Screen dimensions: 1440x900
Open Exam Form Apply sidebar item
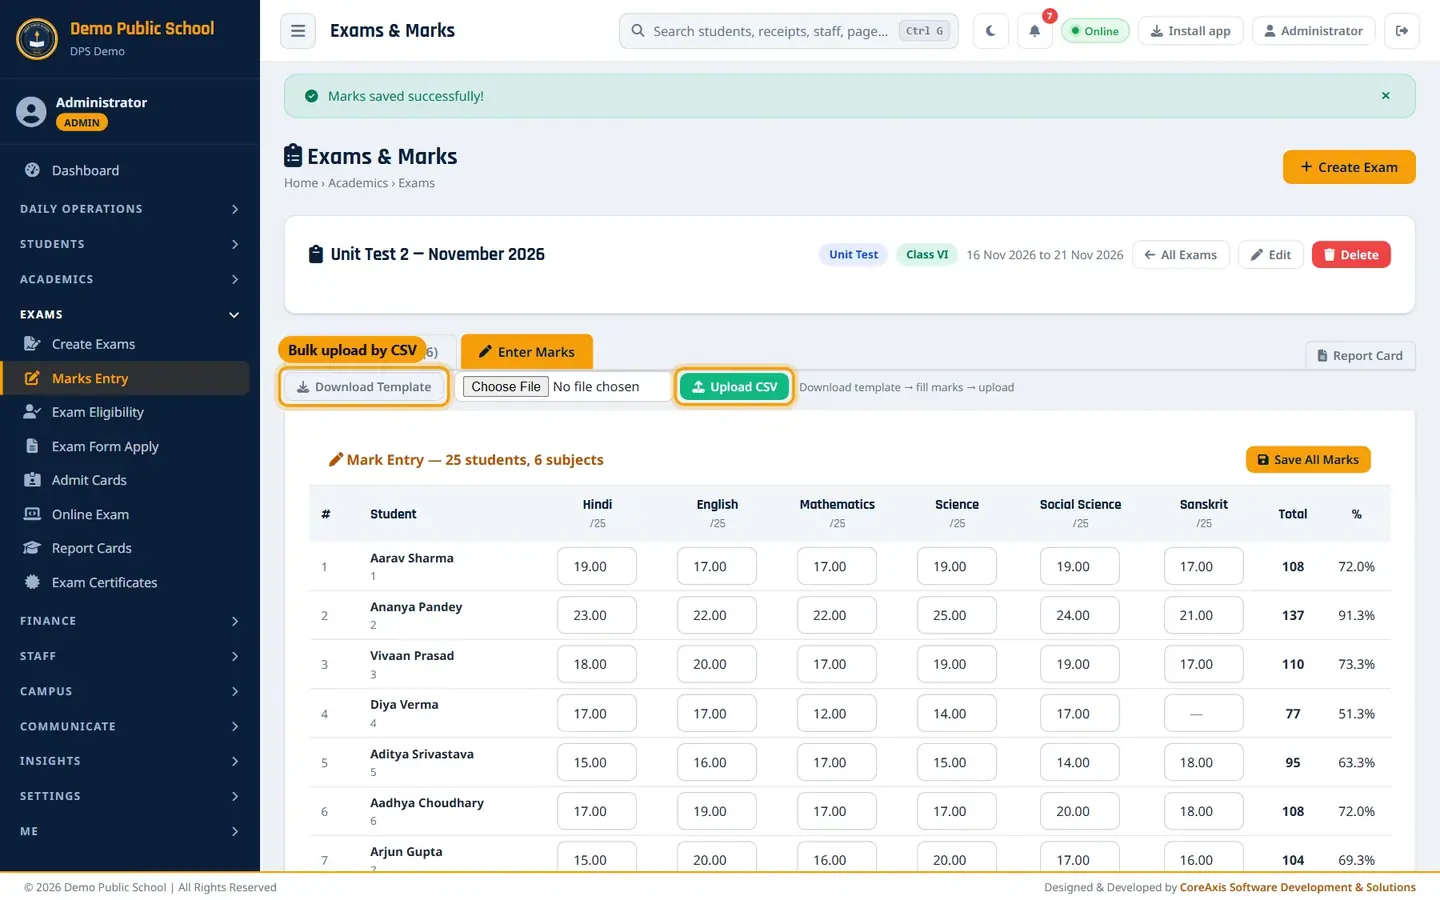[x=125, y=446]
